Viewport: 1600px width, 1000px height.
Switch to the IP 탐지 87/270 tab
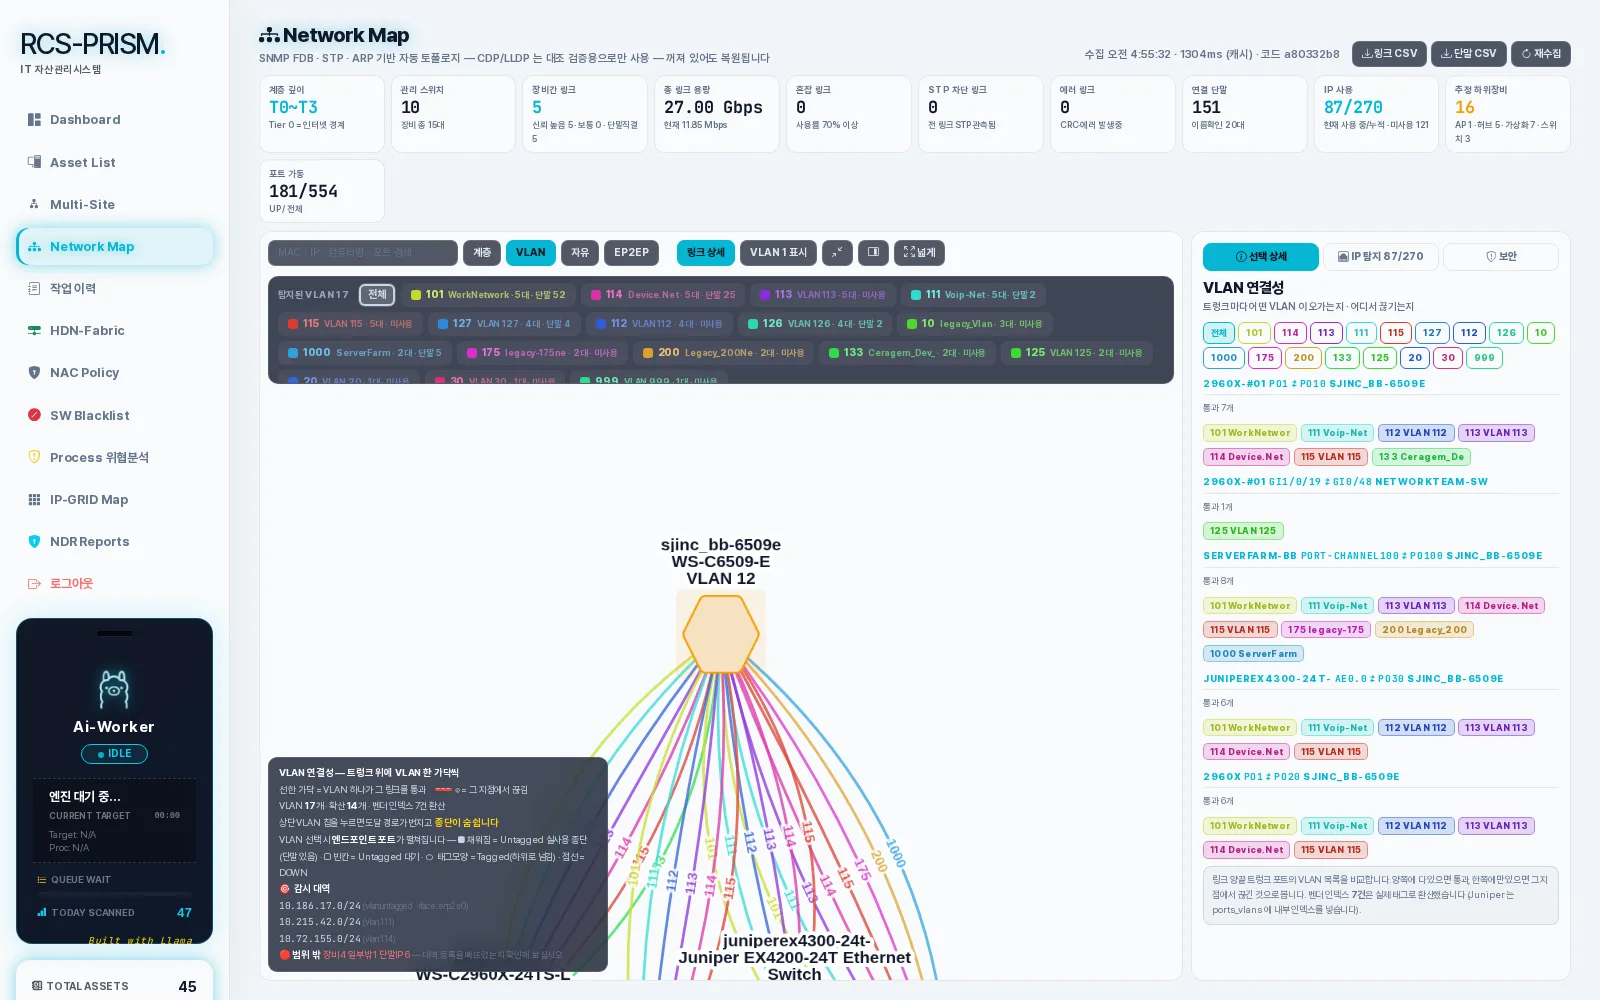[1381, 257]
